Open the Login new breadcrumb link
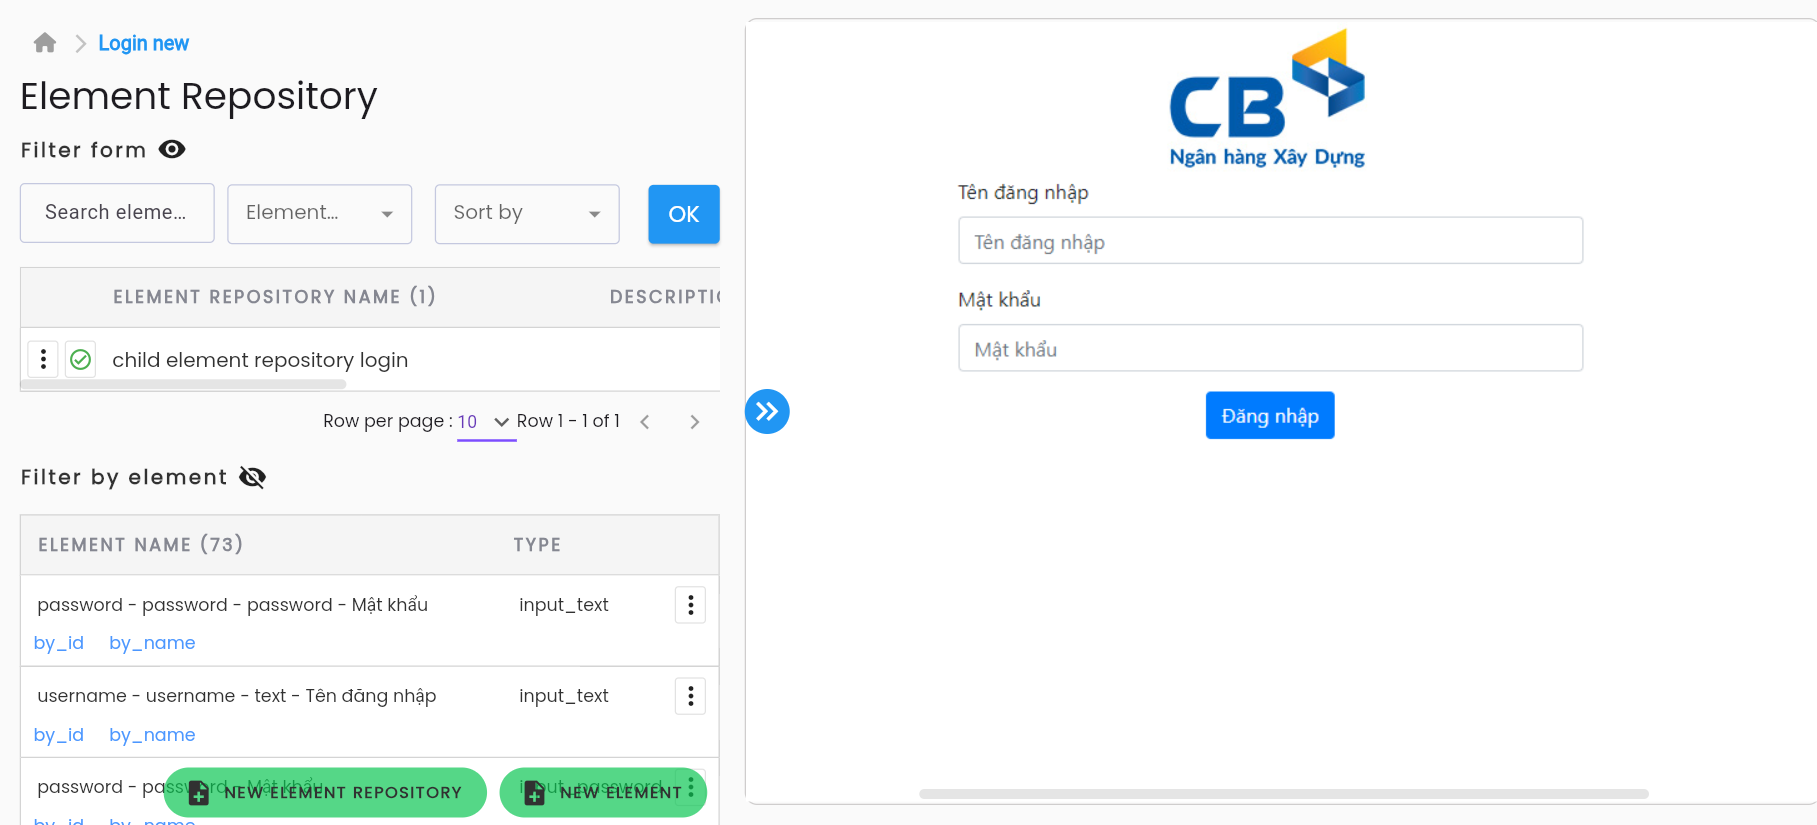Screen dimensions: 1817x825 pos(143,43)
